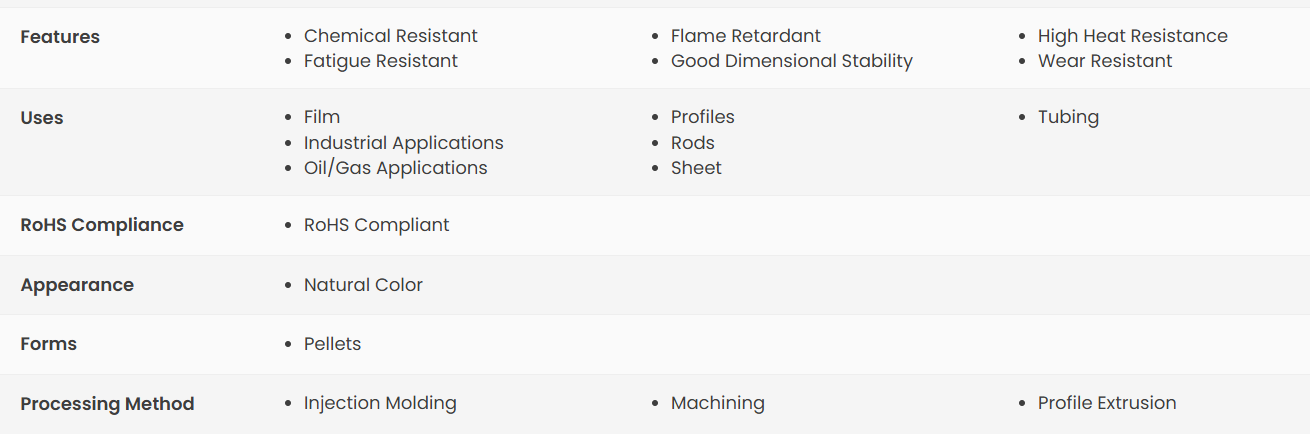This screenshot has height=440, width=1310.
Task: Click Oil/Gas Applications entry
Action: (396, 168)
